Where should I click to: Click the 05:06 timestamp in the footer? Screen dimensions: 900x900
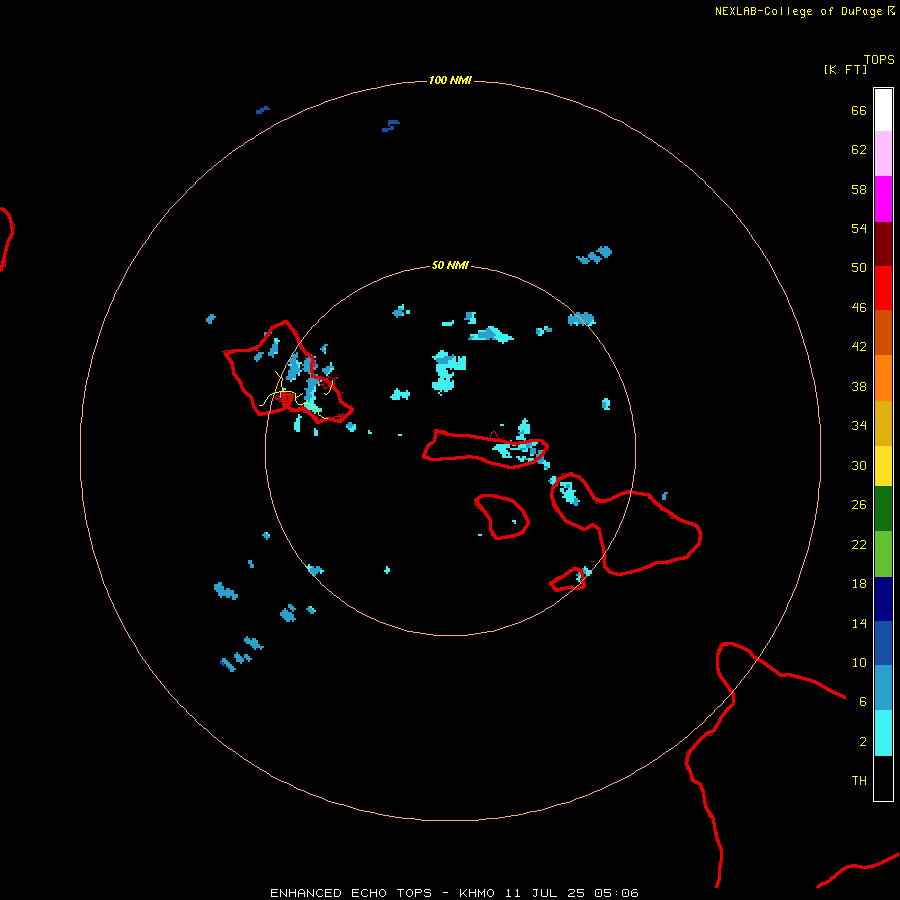click(616, 893)
